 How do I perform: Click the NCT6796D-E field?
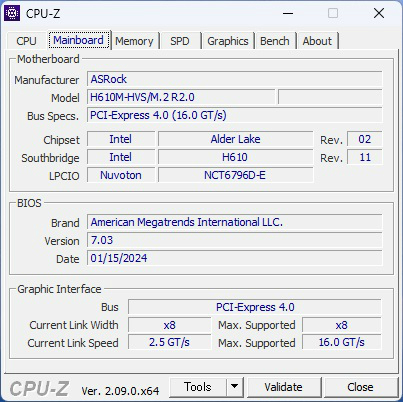coord(235,175)
